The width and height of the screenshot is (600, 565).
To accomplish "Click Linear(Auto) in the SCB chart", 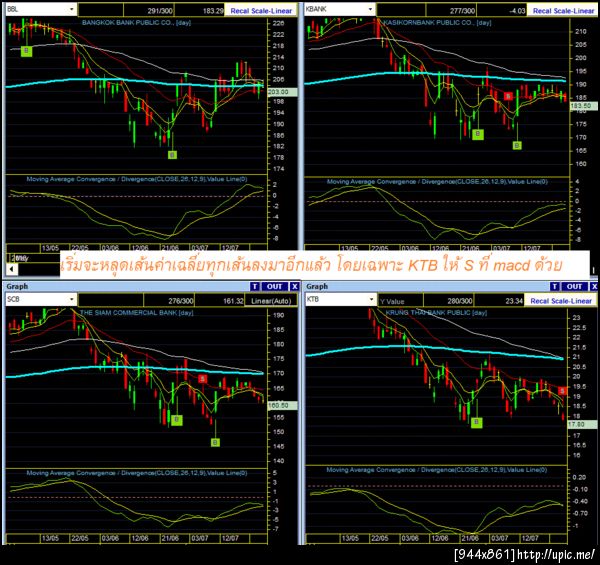I will (x=271, y=301).
